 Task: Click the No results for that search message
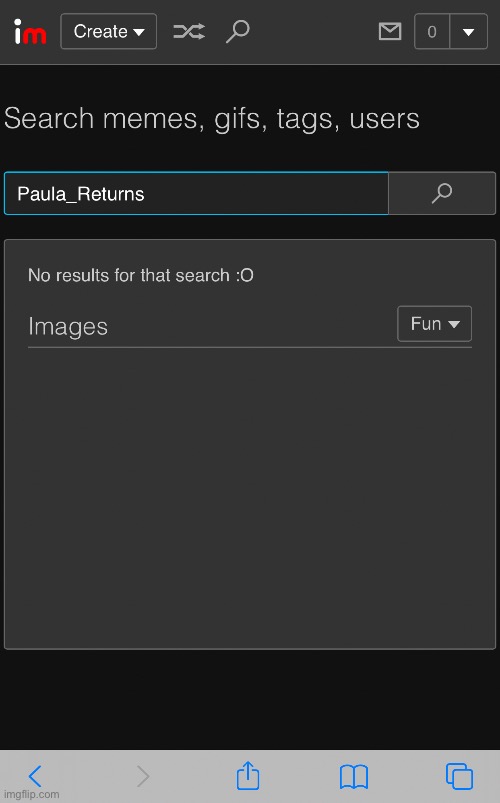point(141,275)
